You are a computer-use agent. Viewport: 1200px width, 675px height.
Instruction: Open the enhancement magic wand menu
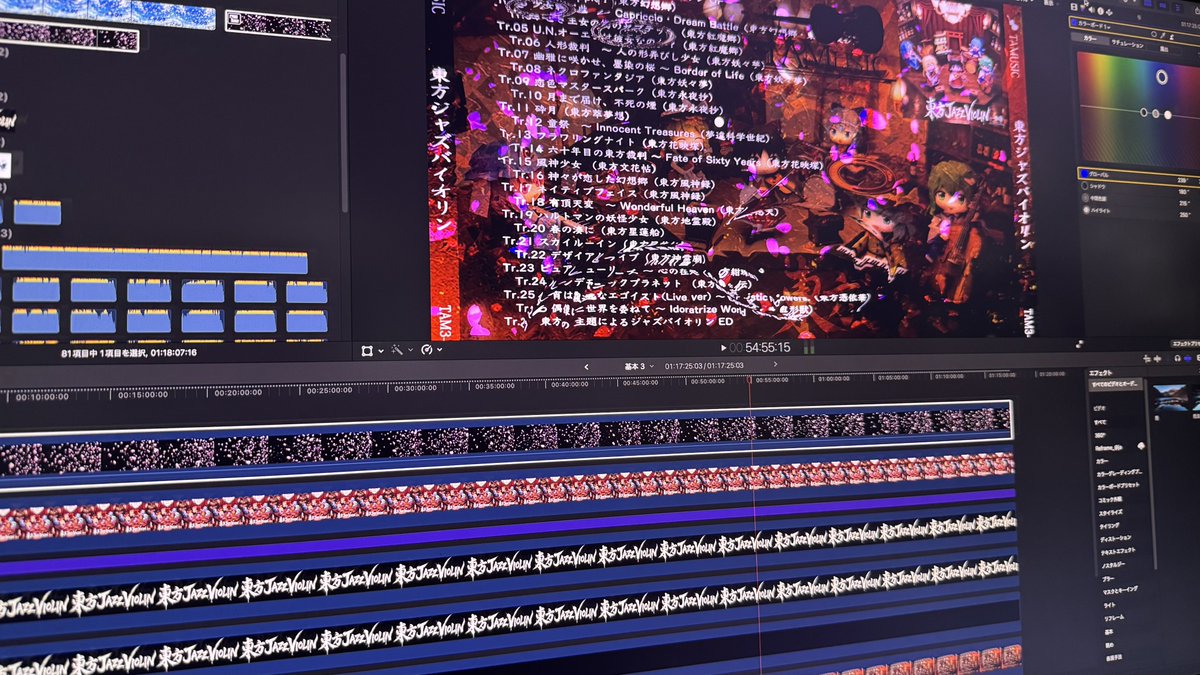tap(396, 350)
